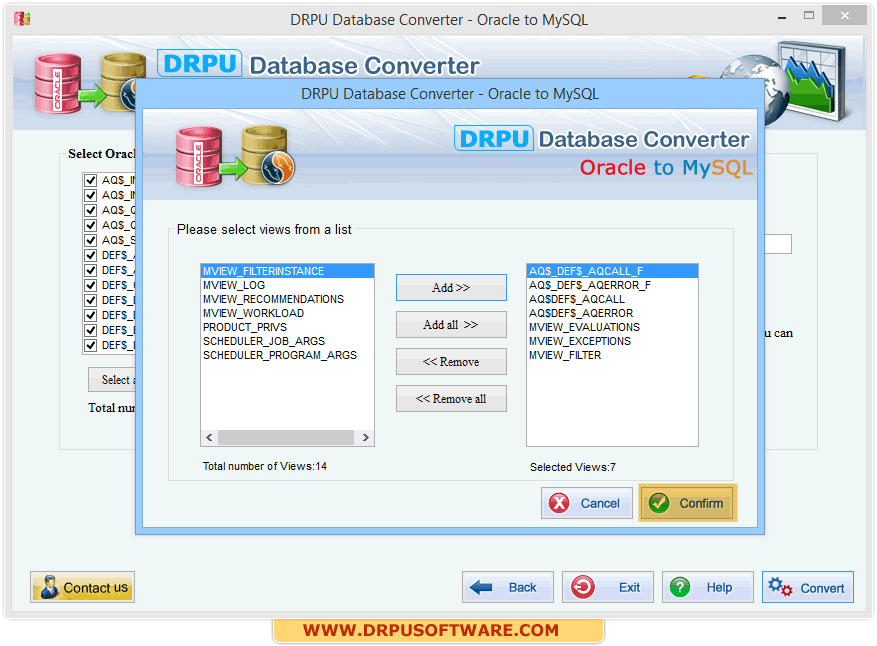The height and width of the screenshot is (646, 877).
Task: Close the main converter window
Action: [x=845, y=16]
